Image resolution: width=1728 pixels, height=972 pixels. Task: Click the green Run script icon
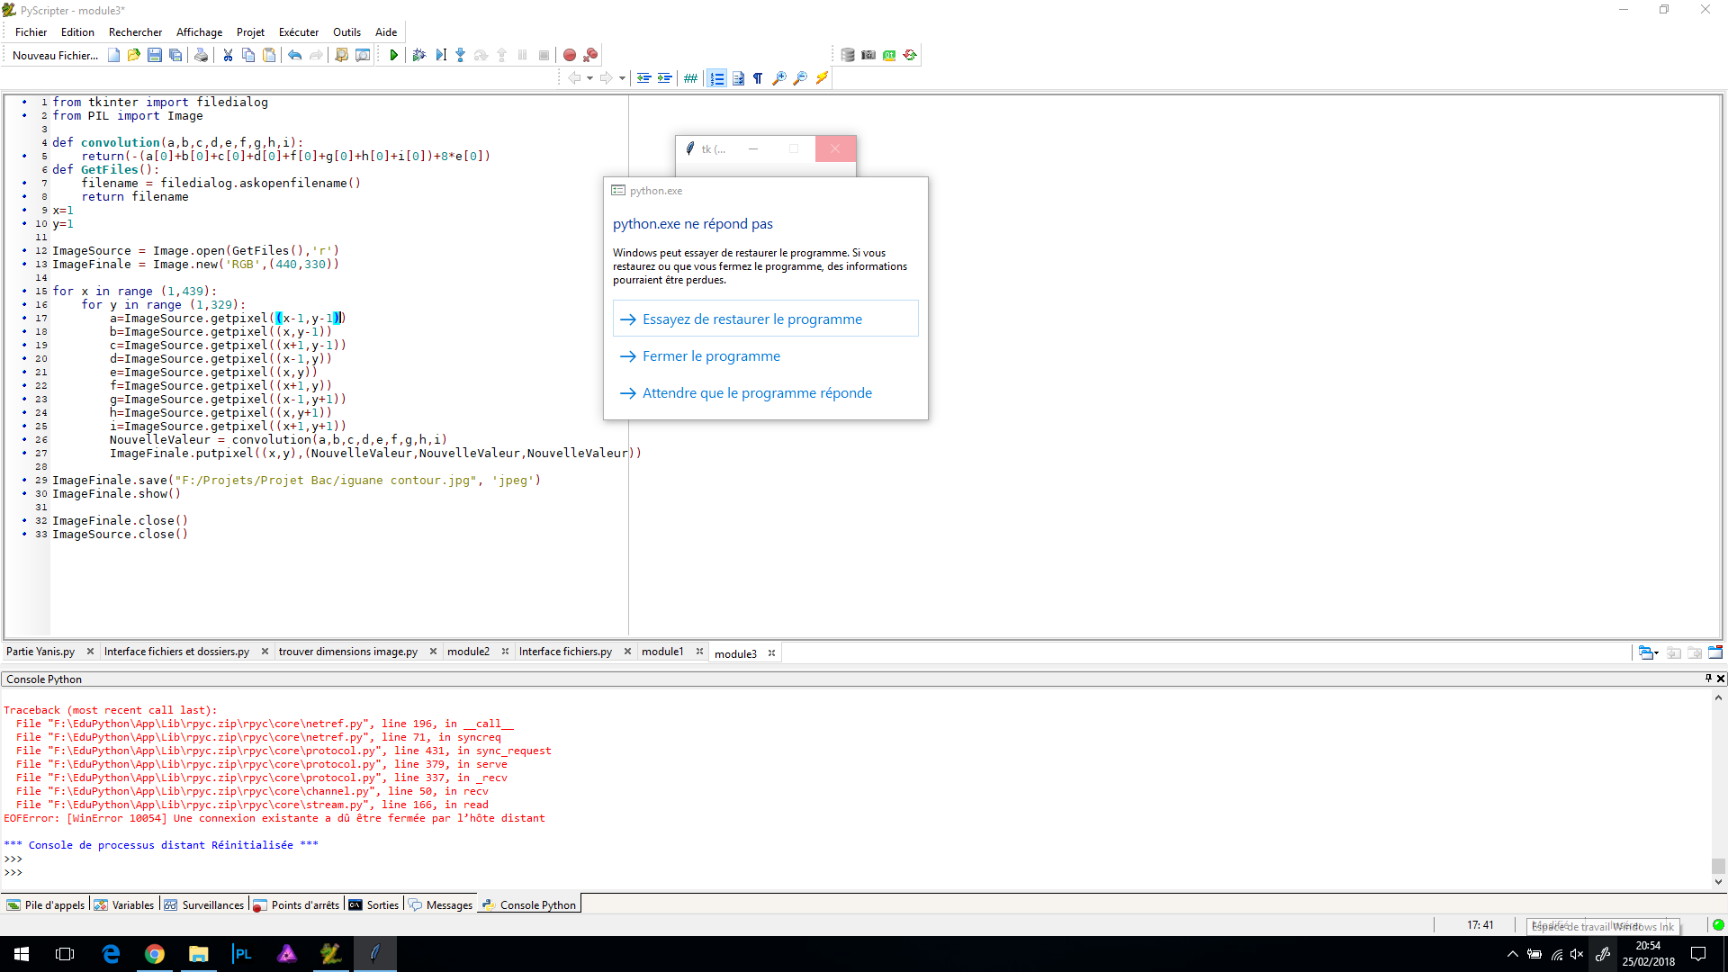(394, 55)
